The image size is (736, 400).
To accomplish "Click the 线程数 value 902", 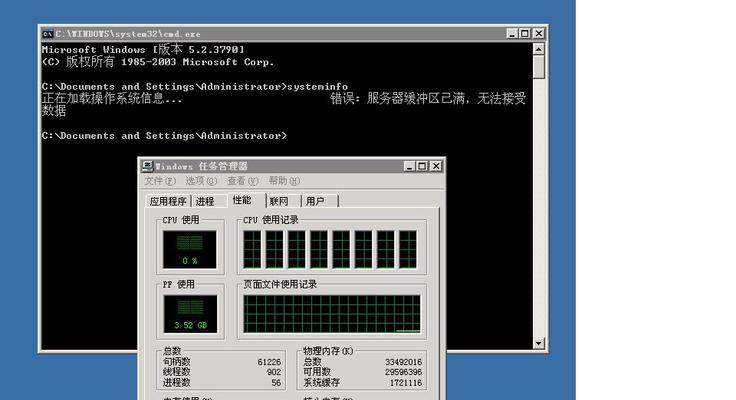I will 274,372.
